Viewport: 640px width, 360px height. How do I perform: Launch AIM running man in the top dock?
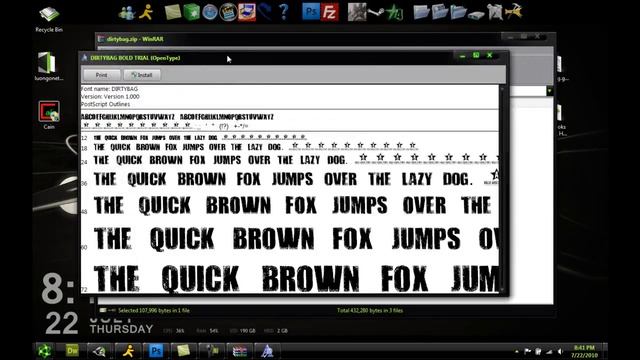click(x=146, y=12)
